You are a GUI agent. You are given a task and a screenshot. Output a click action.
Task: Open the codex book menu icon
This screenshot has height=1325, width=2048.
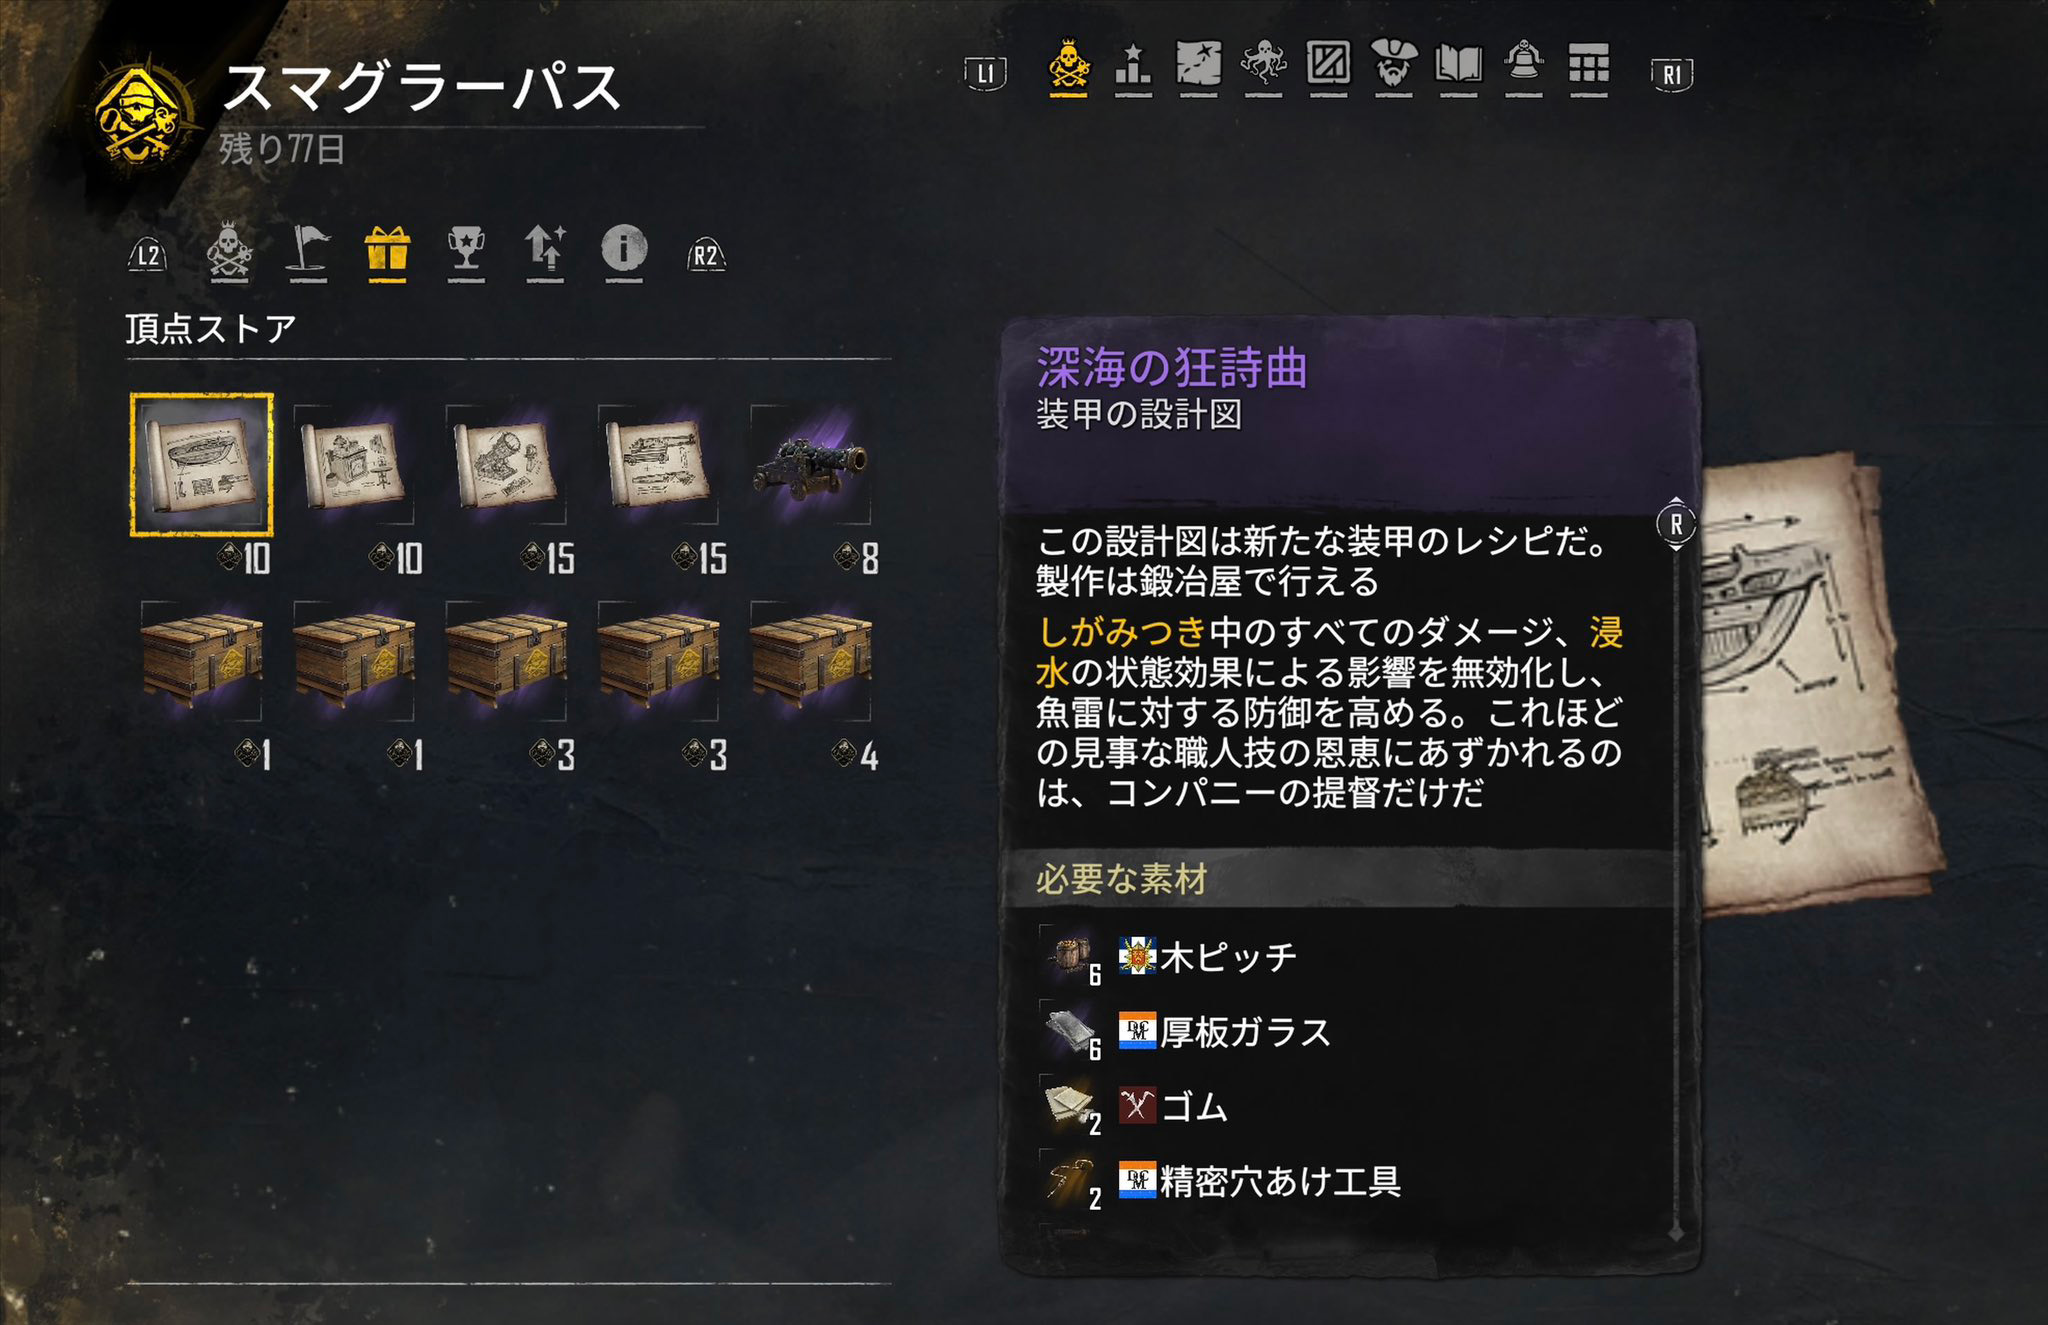point(1458,66)
